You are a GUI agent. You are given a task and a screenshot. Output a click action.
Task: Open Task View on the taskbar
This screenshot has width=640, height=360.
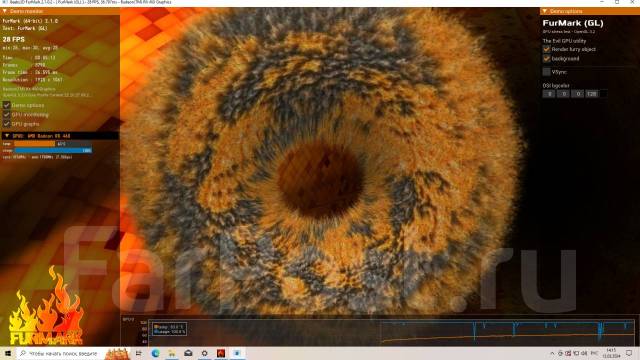click(x=139, y=353)
